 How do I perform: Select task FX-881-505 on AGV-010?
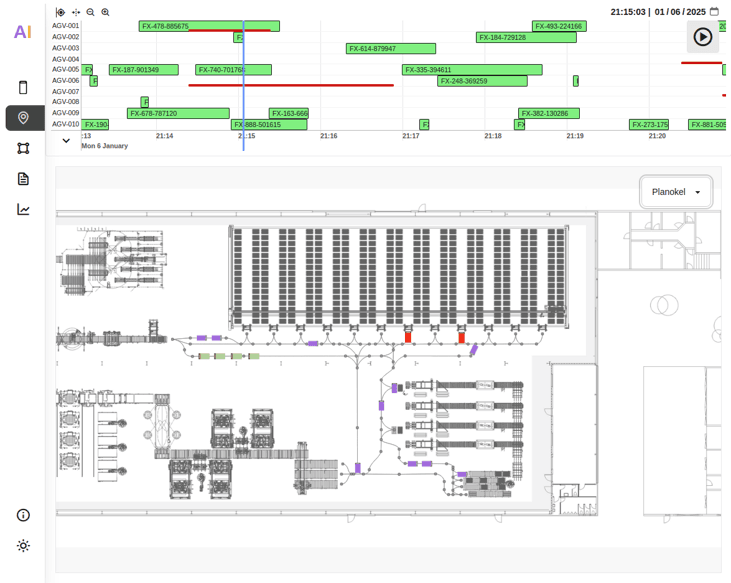coord(707,124)
